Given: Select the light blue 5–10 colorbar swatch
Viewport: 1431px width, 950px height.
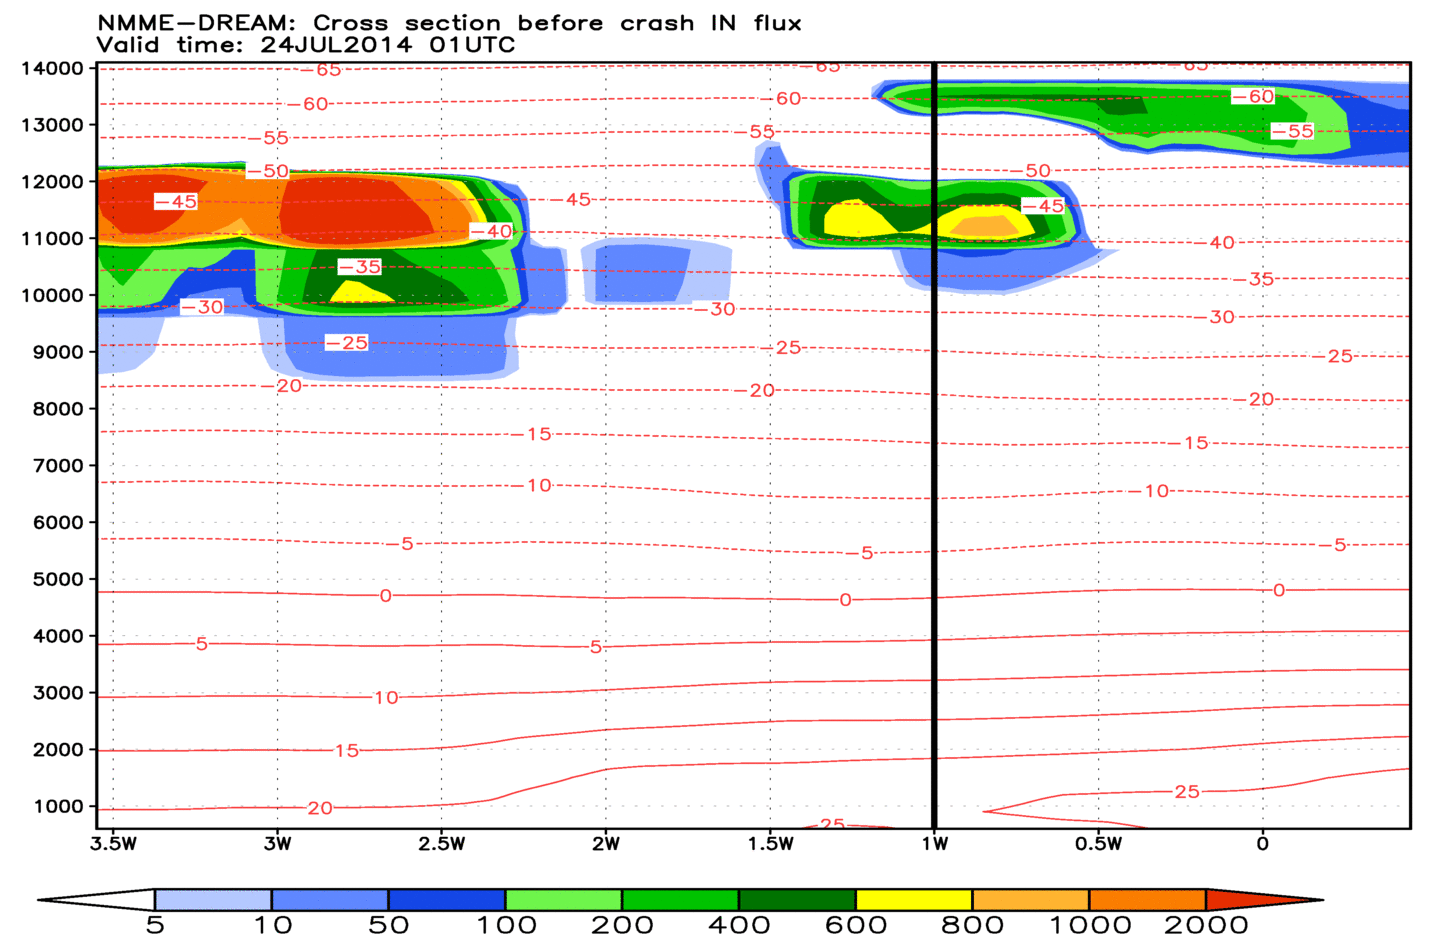Looking at the screenshot, I should [213, 900].
